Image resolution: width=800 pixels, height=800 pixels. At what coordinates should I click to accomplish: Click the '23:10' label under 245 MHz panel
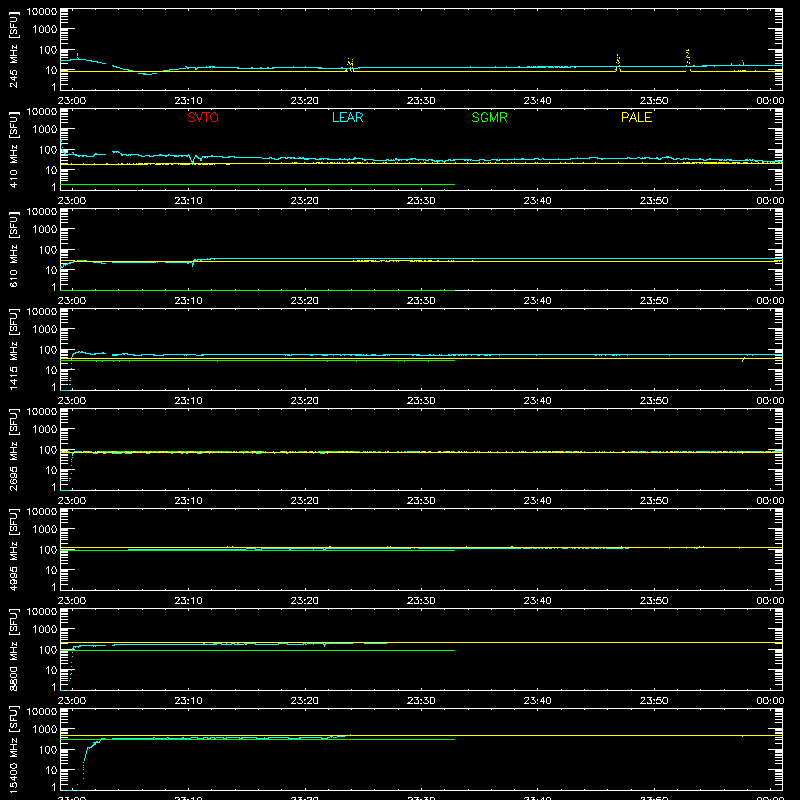[188, 101]
